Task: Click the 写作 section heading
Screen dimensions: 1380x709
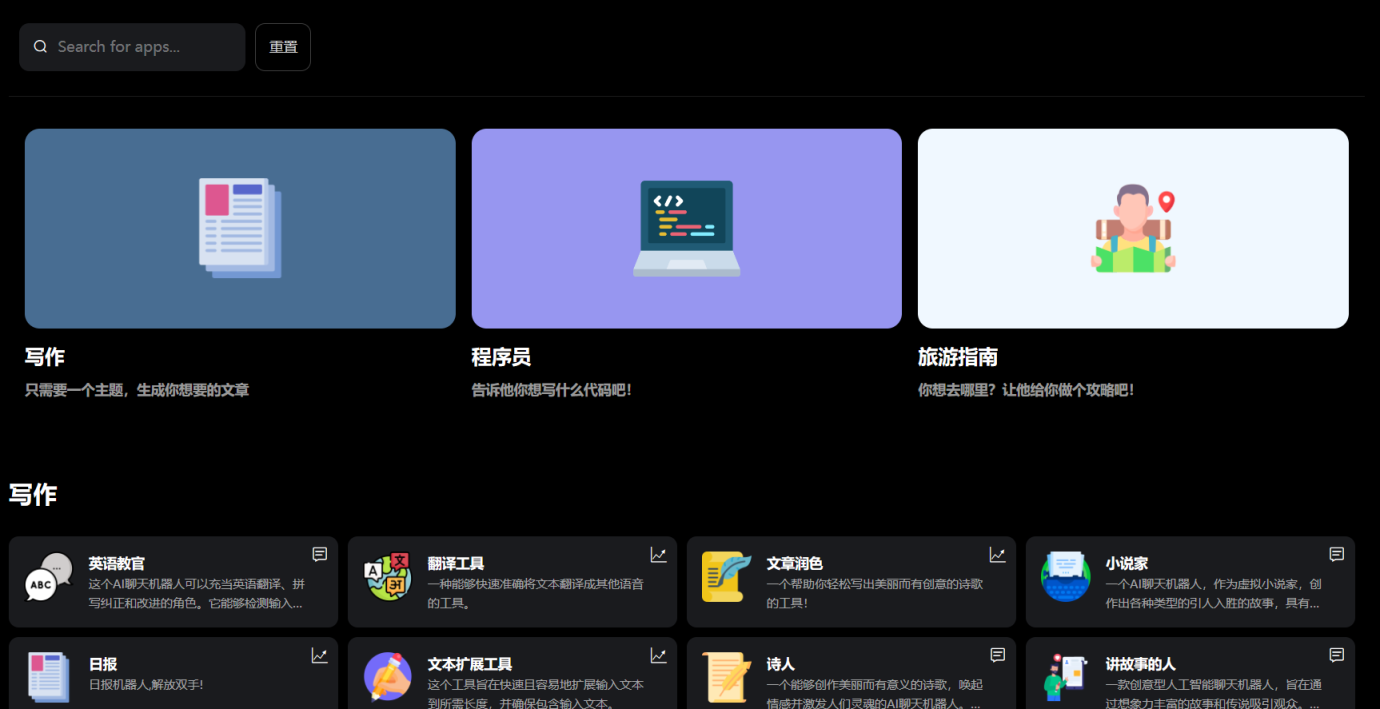Action: tap(32, 494)
